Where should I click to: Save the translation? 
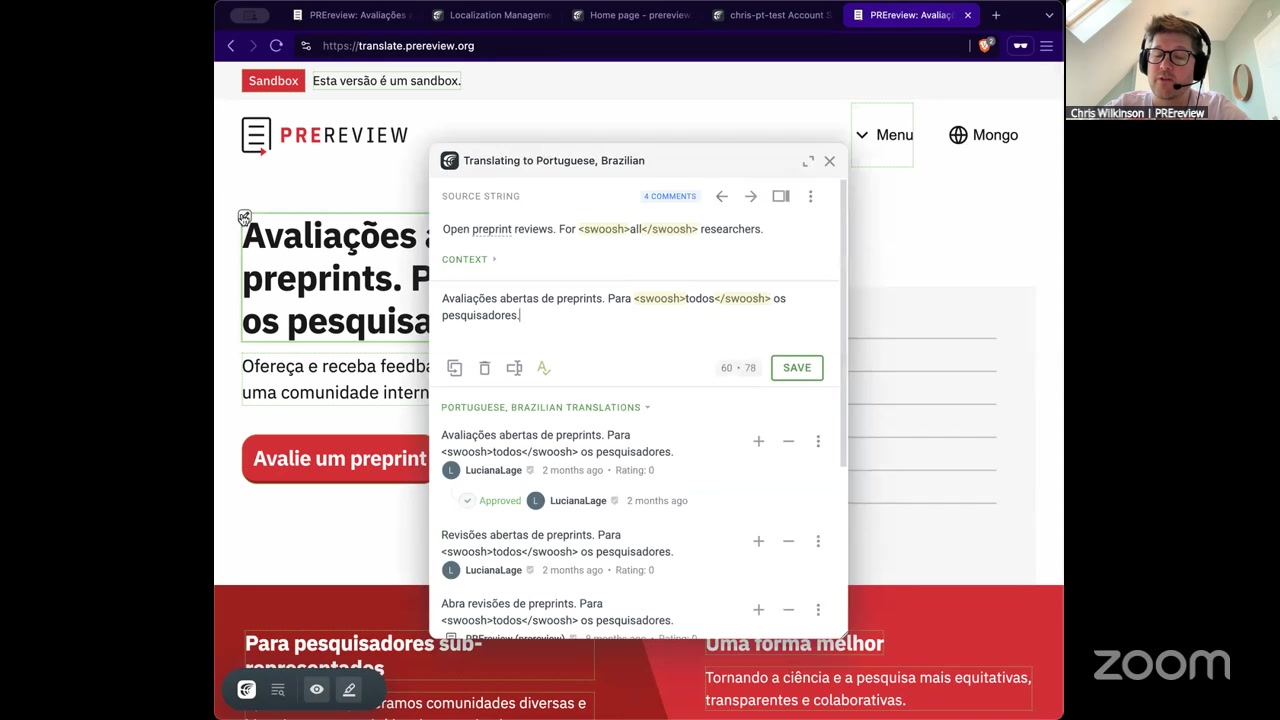click(x=797, y=368)
